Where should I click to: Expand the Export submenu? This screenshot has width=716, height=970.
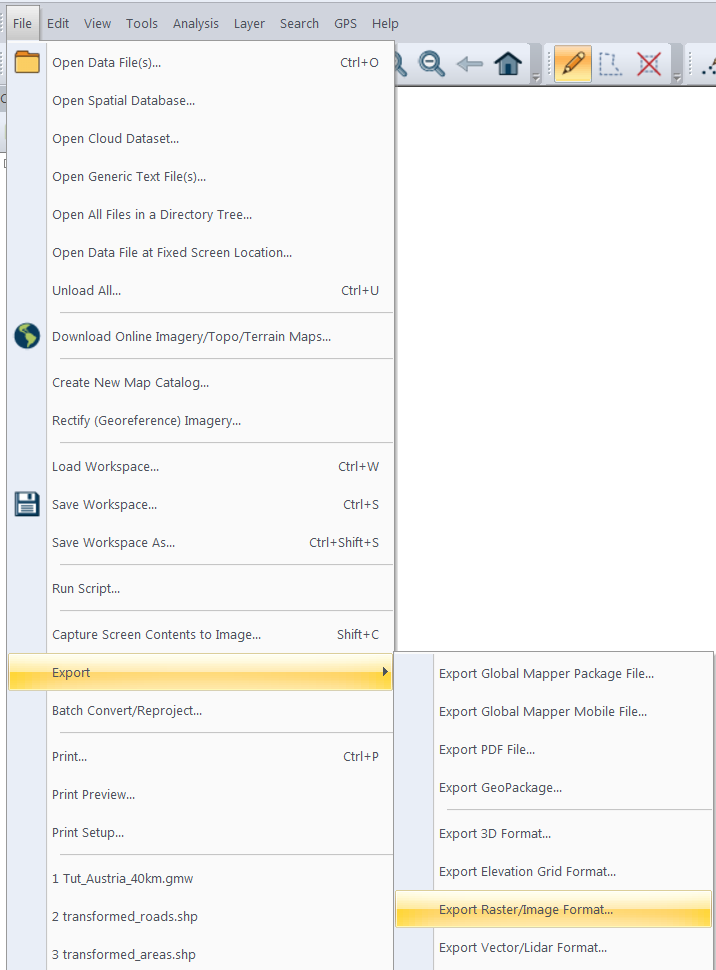[x=200, y=673]
